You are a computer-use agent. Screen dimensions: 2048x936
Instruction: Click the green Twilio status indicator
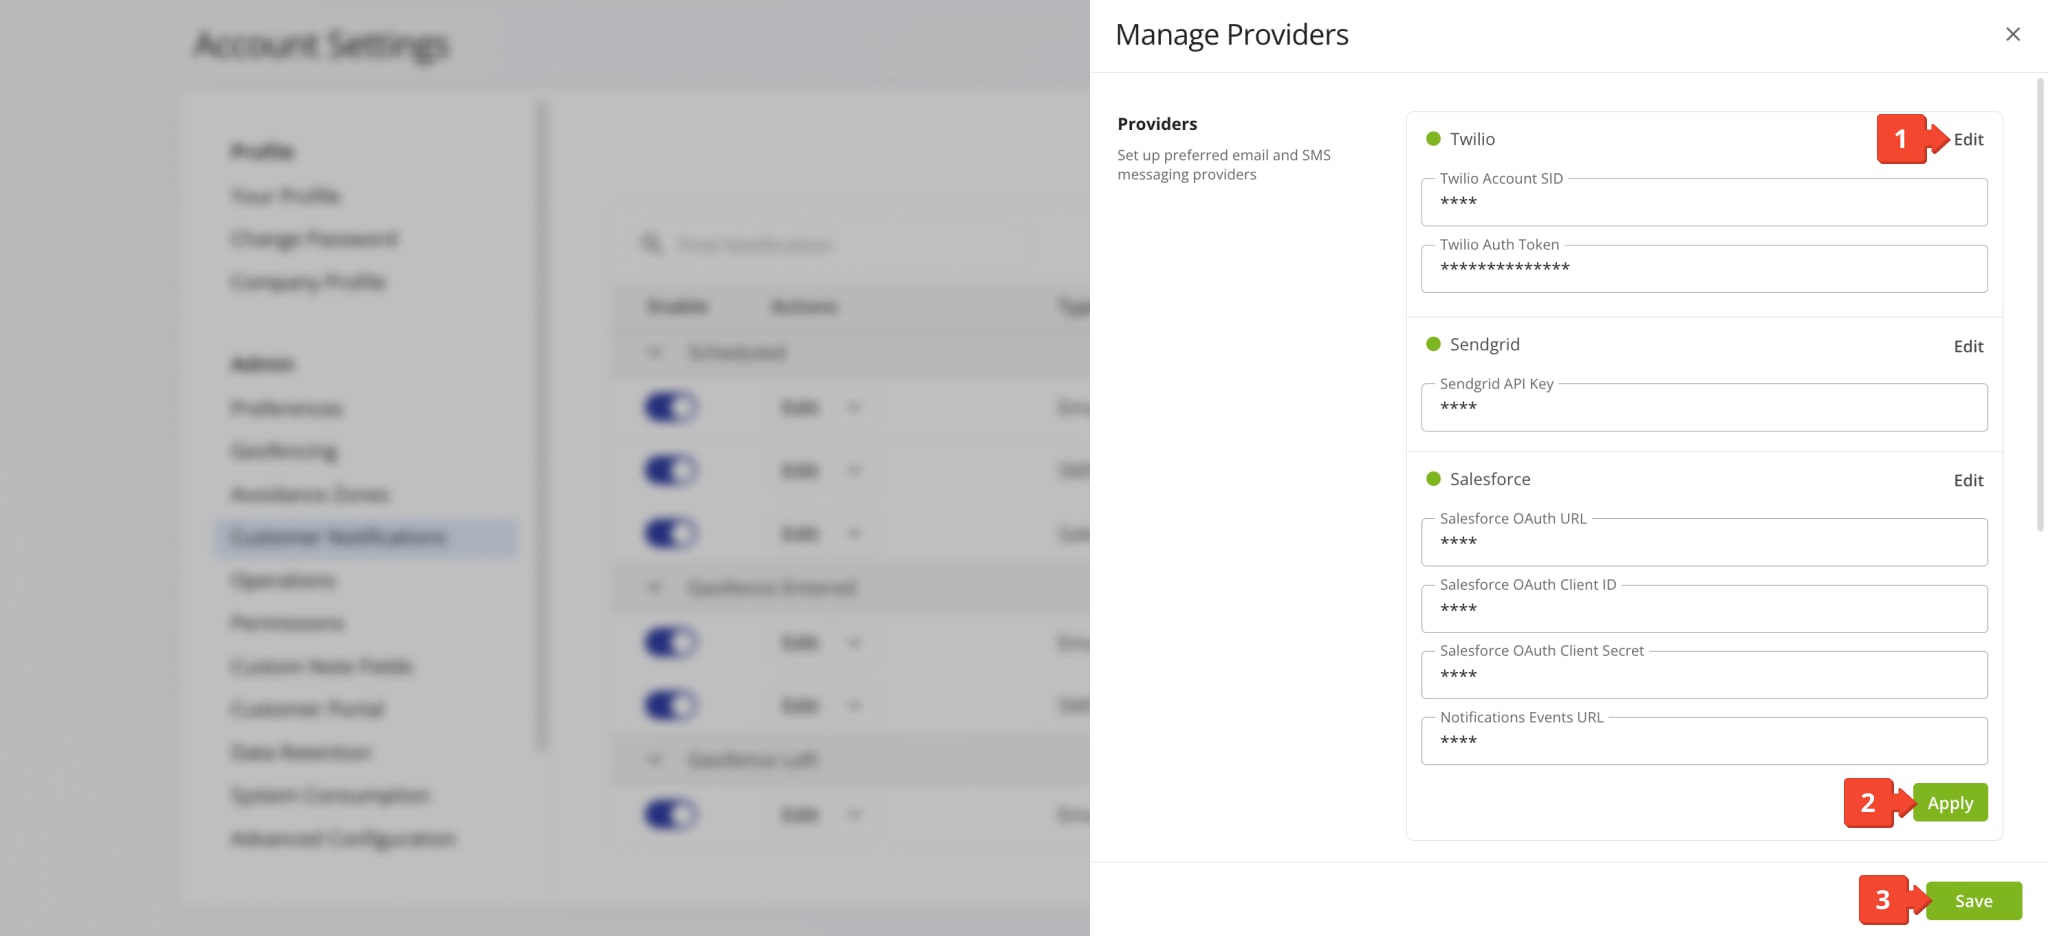(1433, 139)
